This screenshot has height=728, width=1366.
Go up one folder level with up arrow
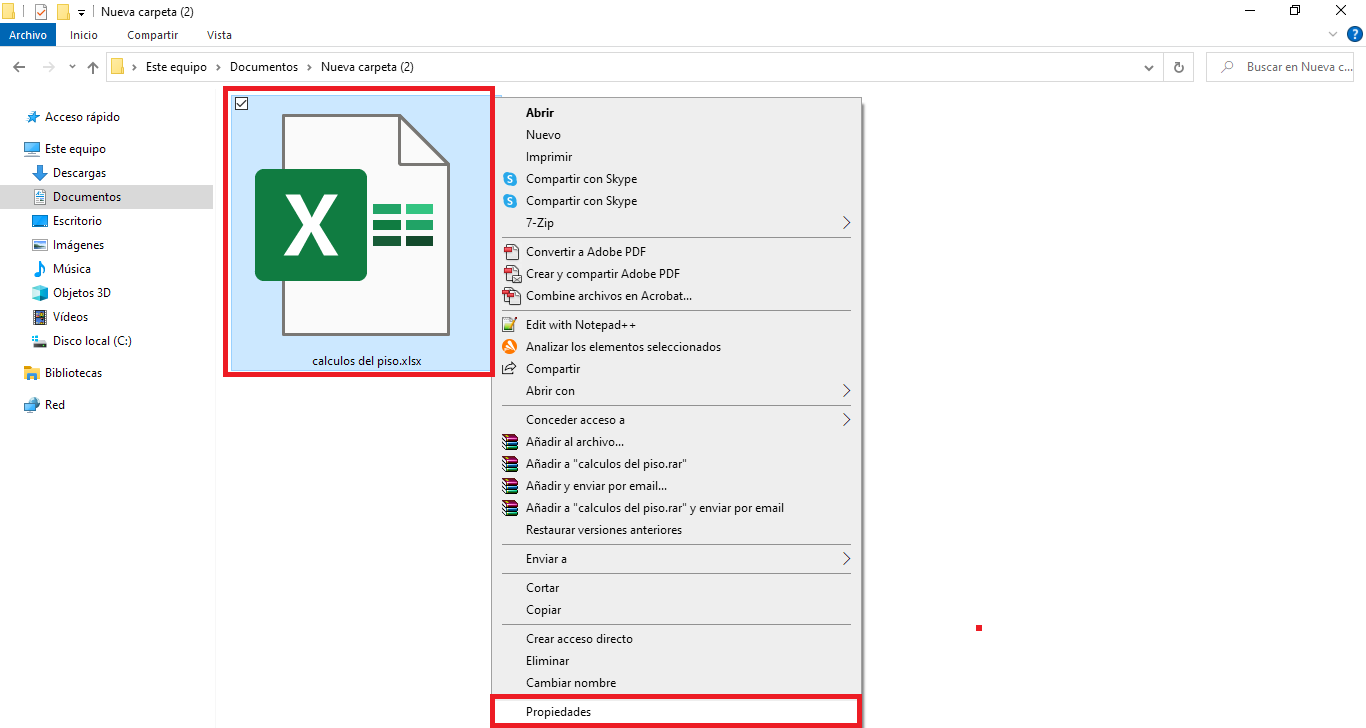93,67
